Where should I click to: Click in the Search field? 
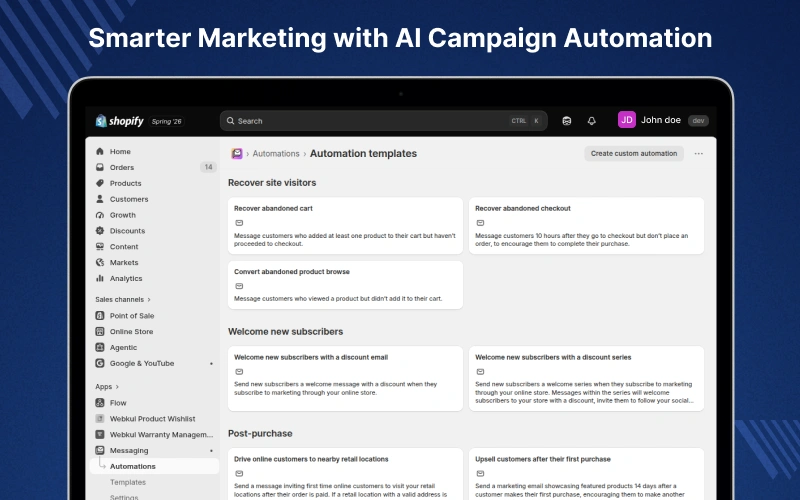pos(384,121)
